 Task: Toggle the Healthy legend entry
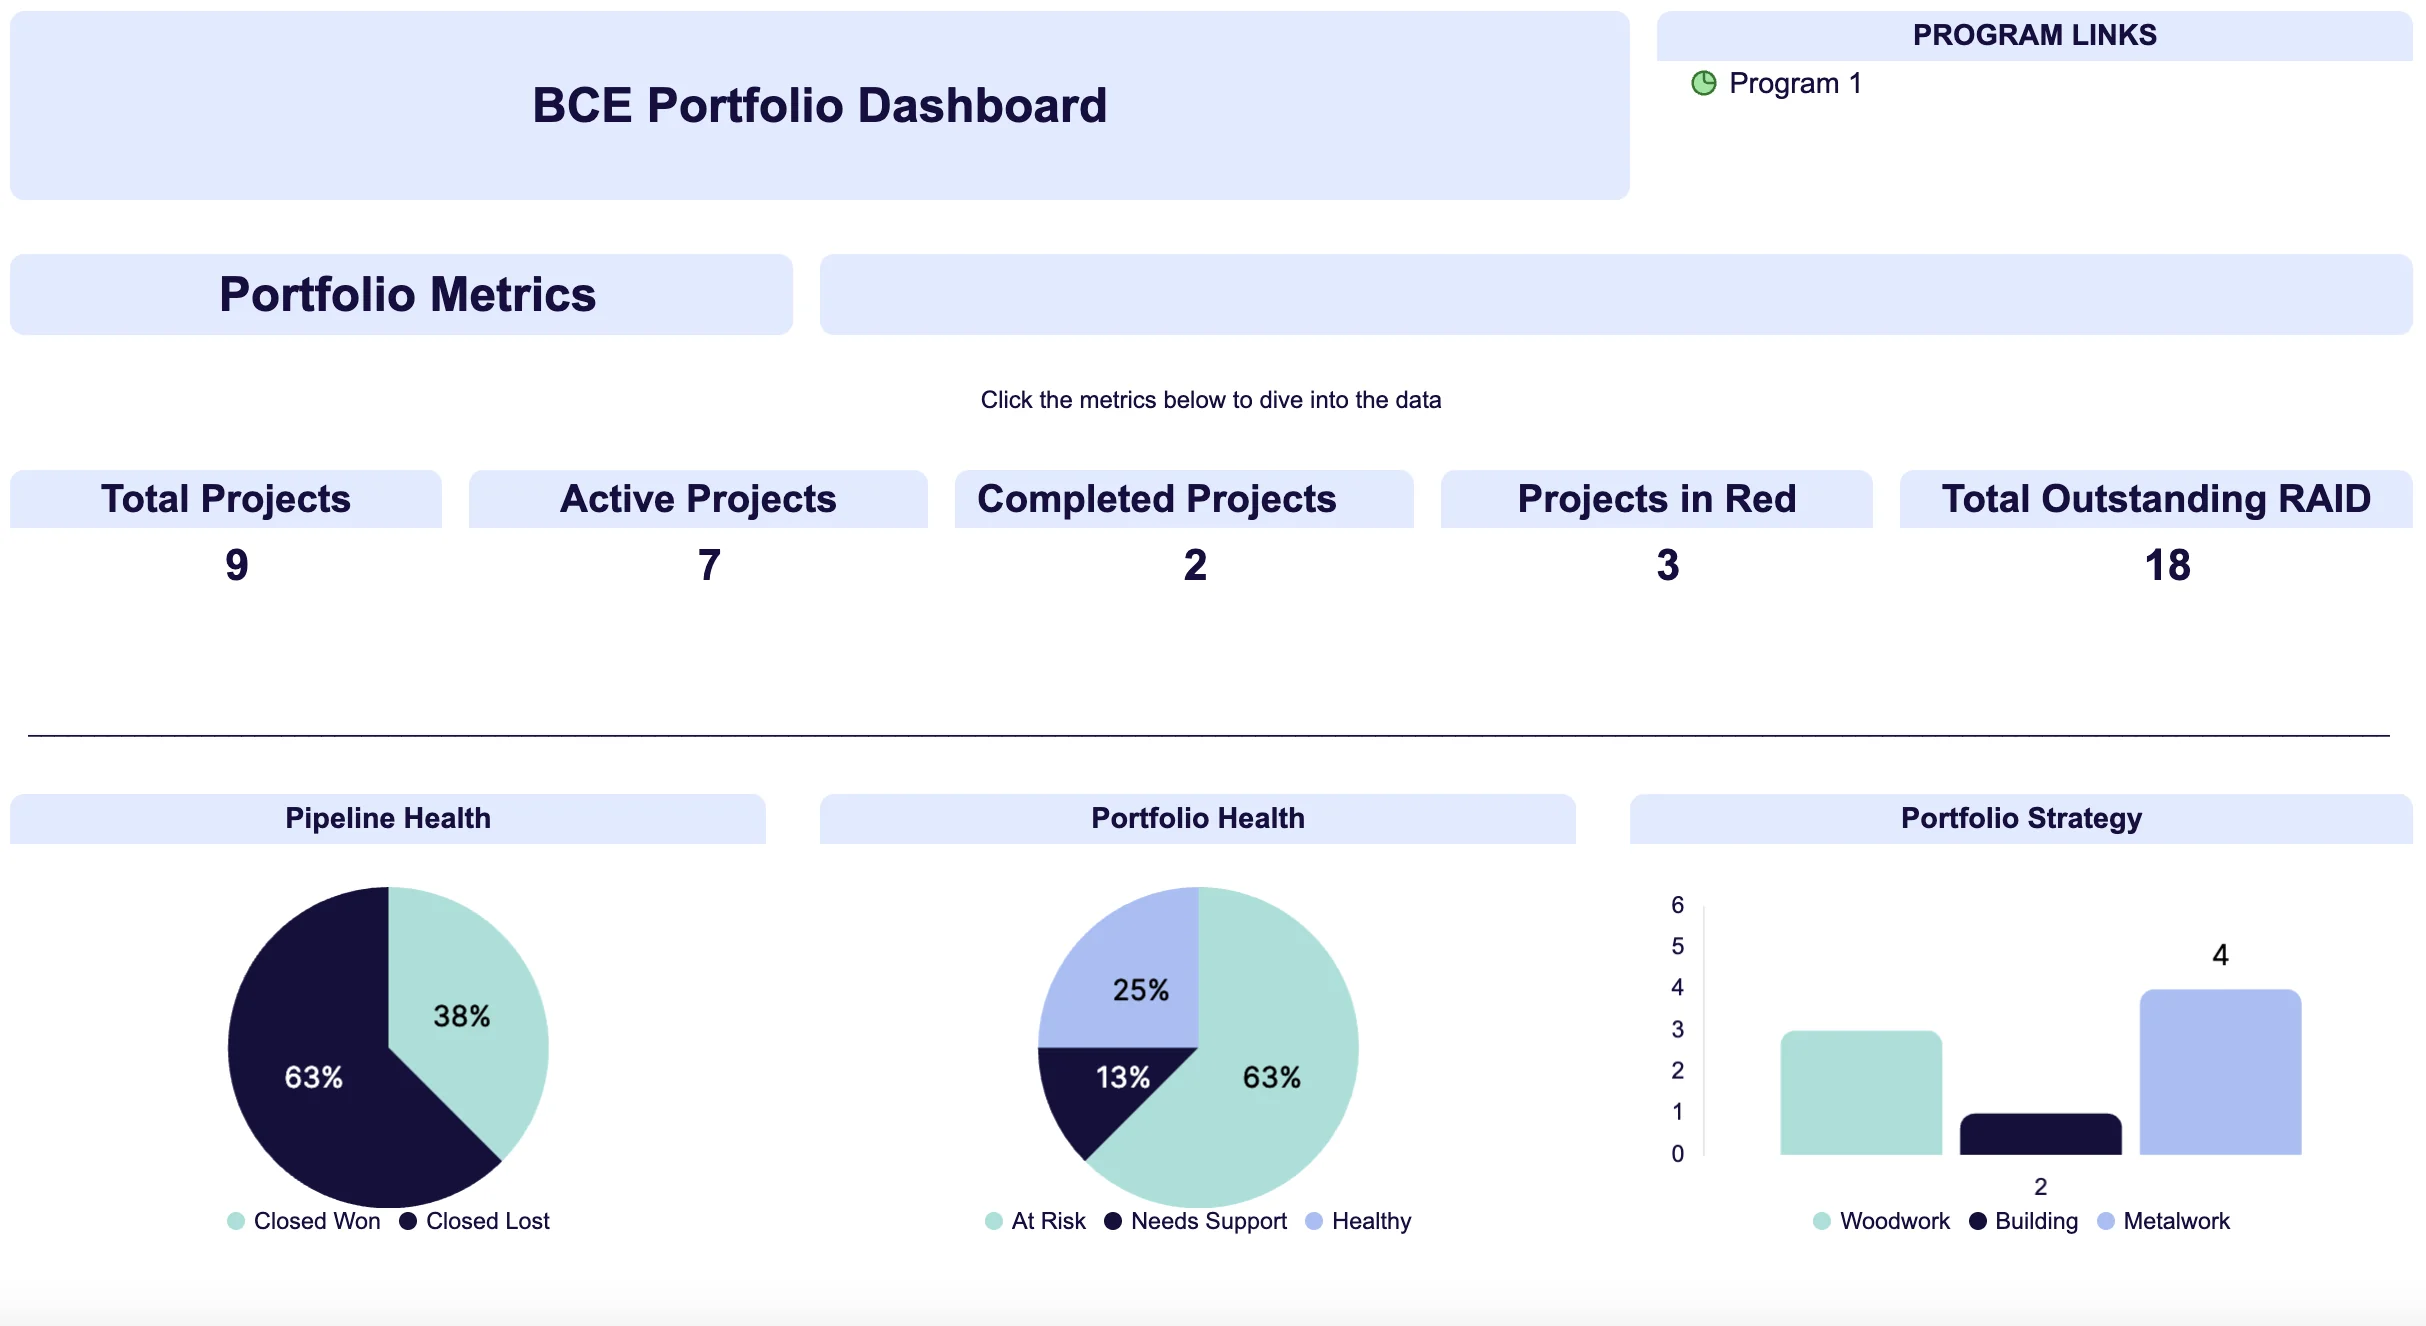tap(1359, 1221)
